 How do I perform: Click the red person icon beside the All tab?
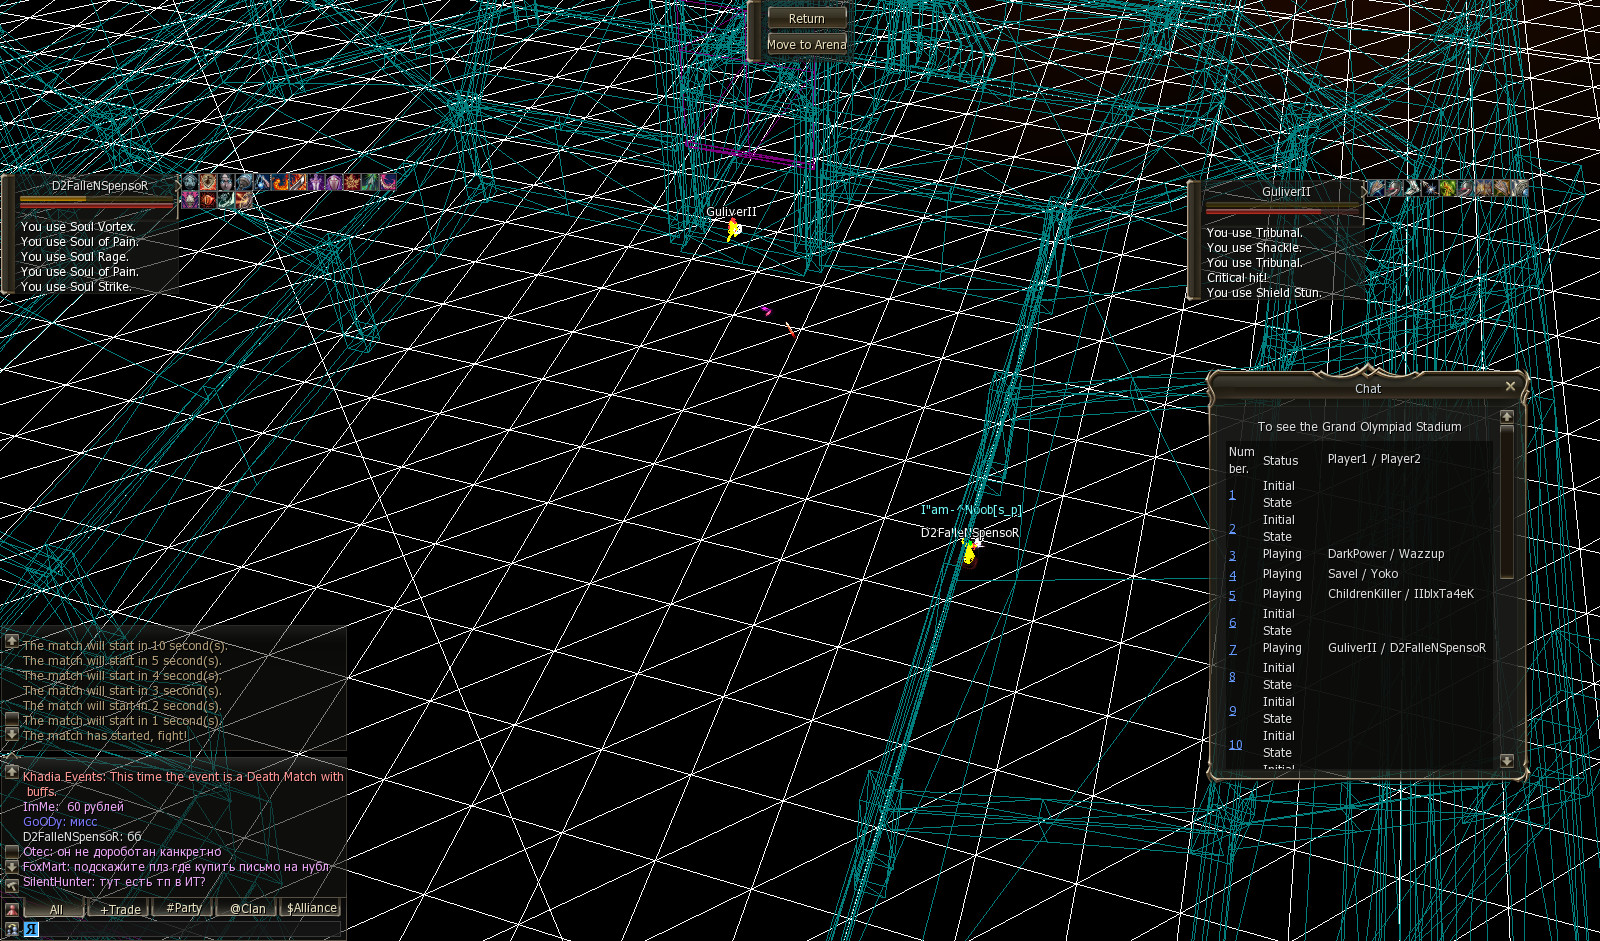pyautogui.click(x=12, y=910)
